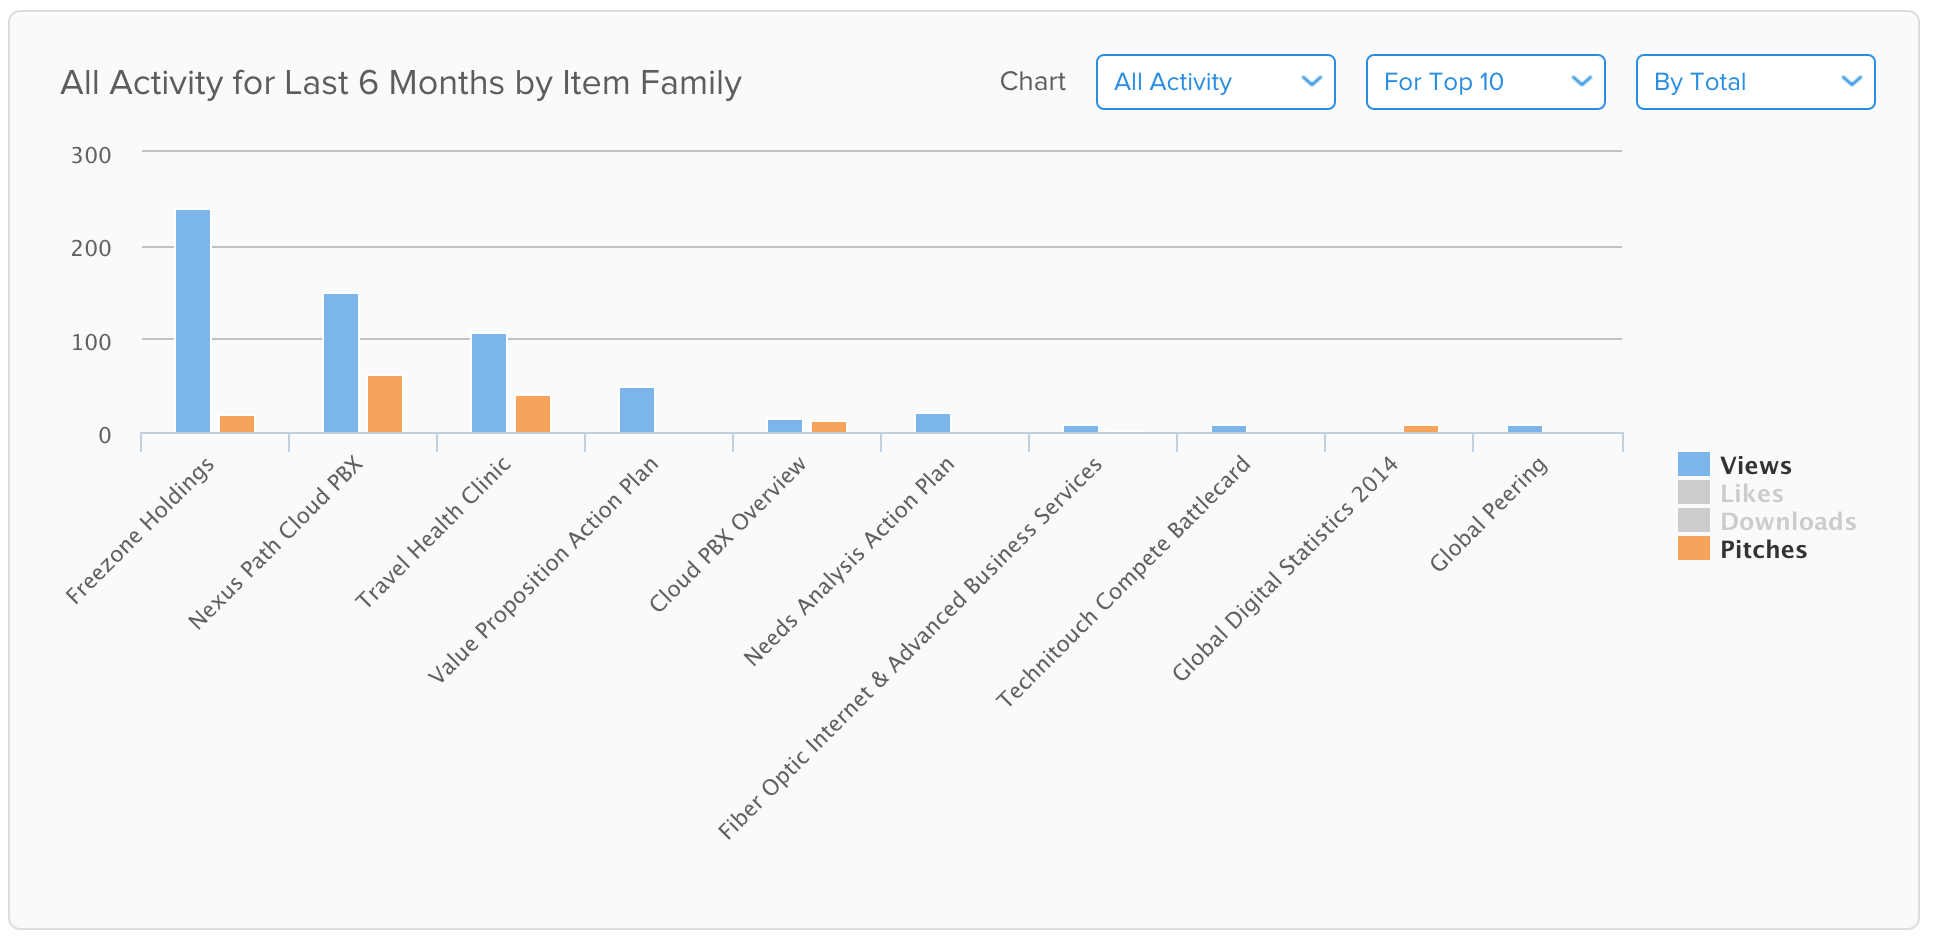Click the Cloud PBX Overview axis label
This screenshot has height=940, width=1934.
727,534
